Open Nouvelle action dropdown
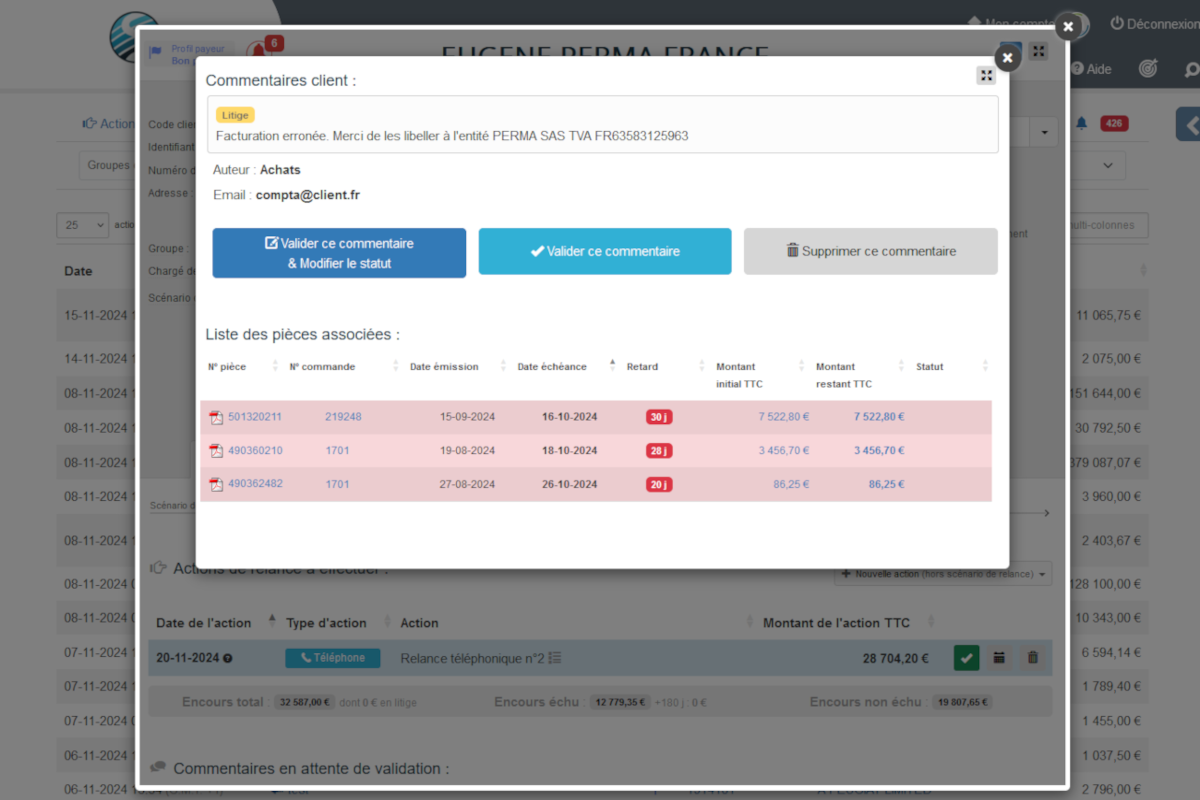 [x=946, y=574]
